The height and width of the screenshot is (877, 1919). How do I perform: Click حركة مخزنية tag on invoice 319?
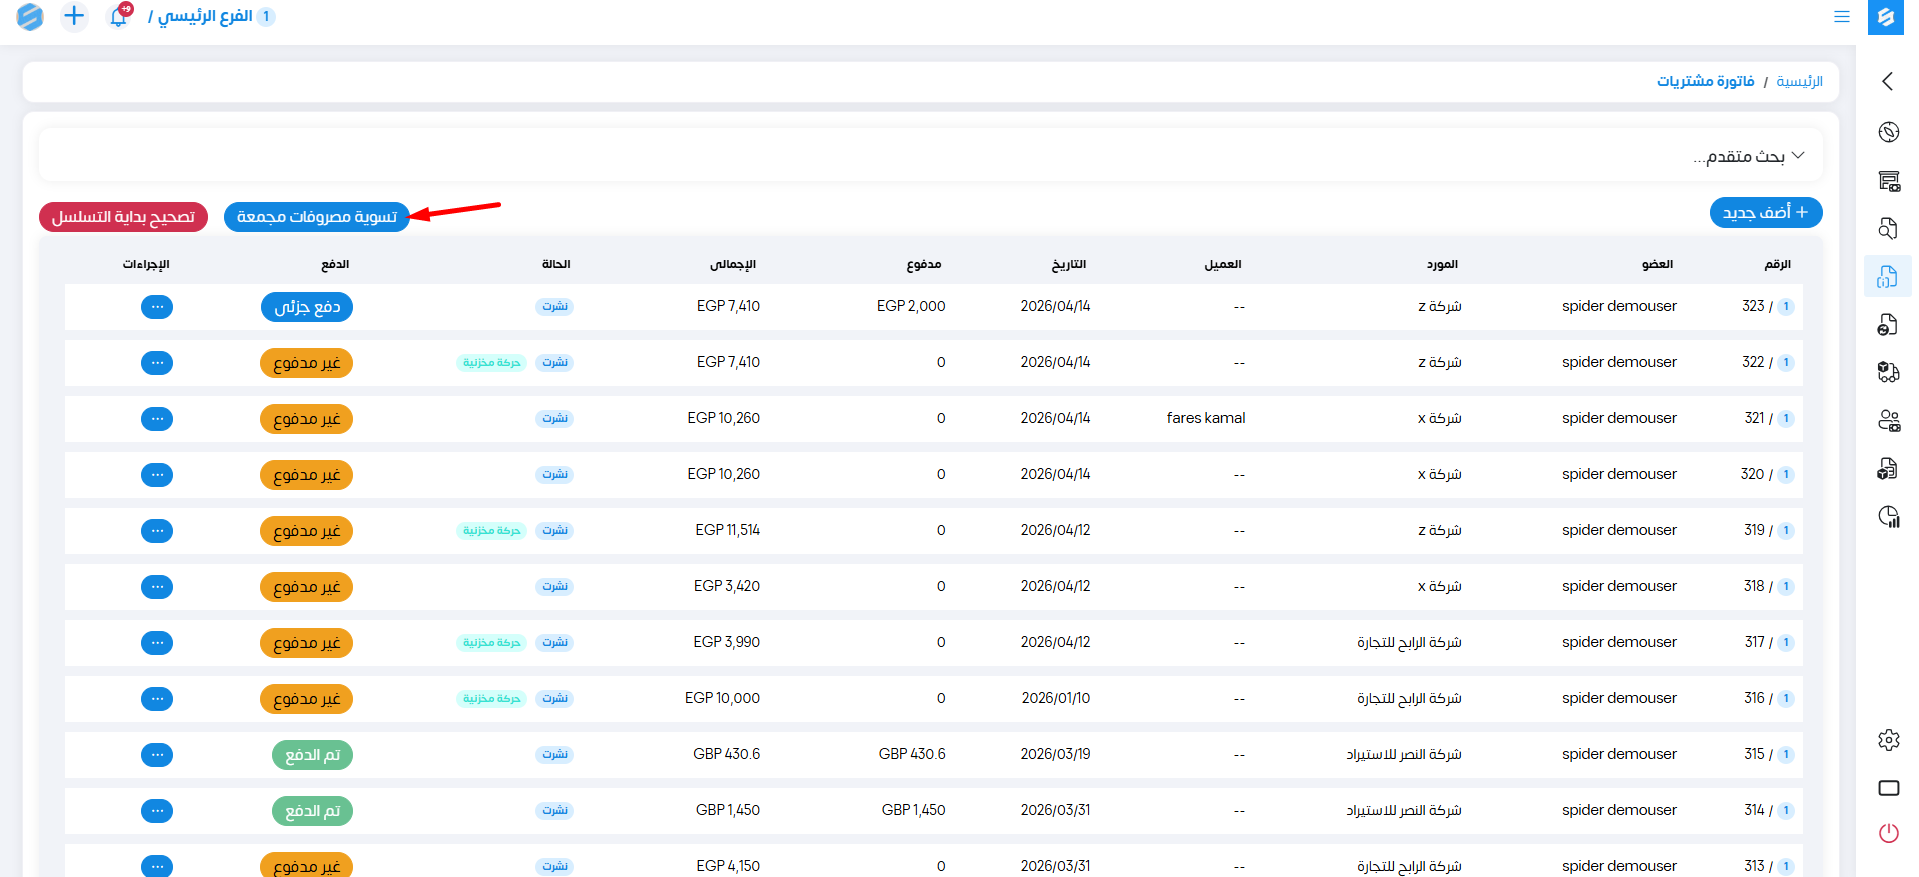[492, 530]
